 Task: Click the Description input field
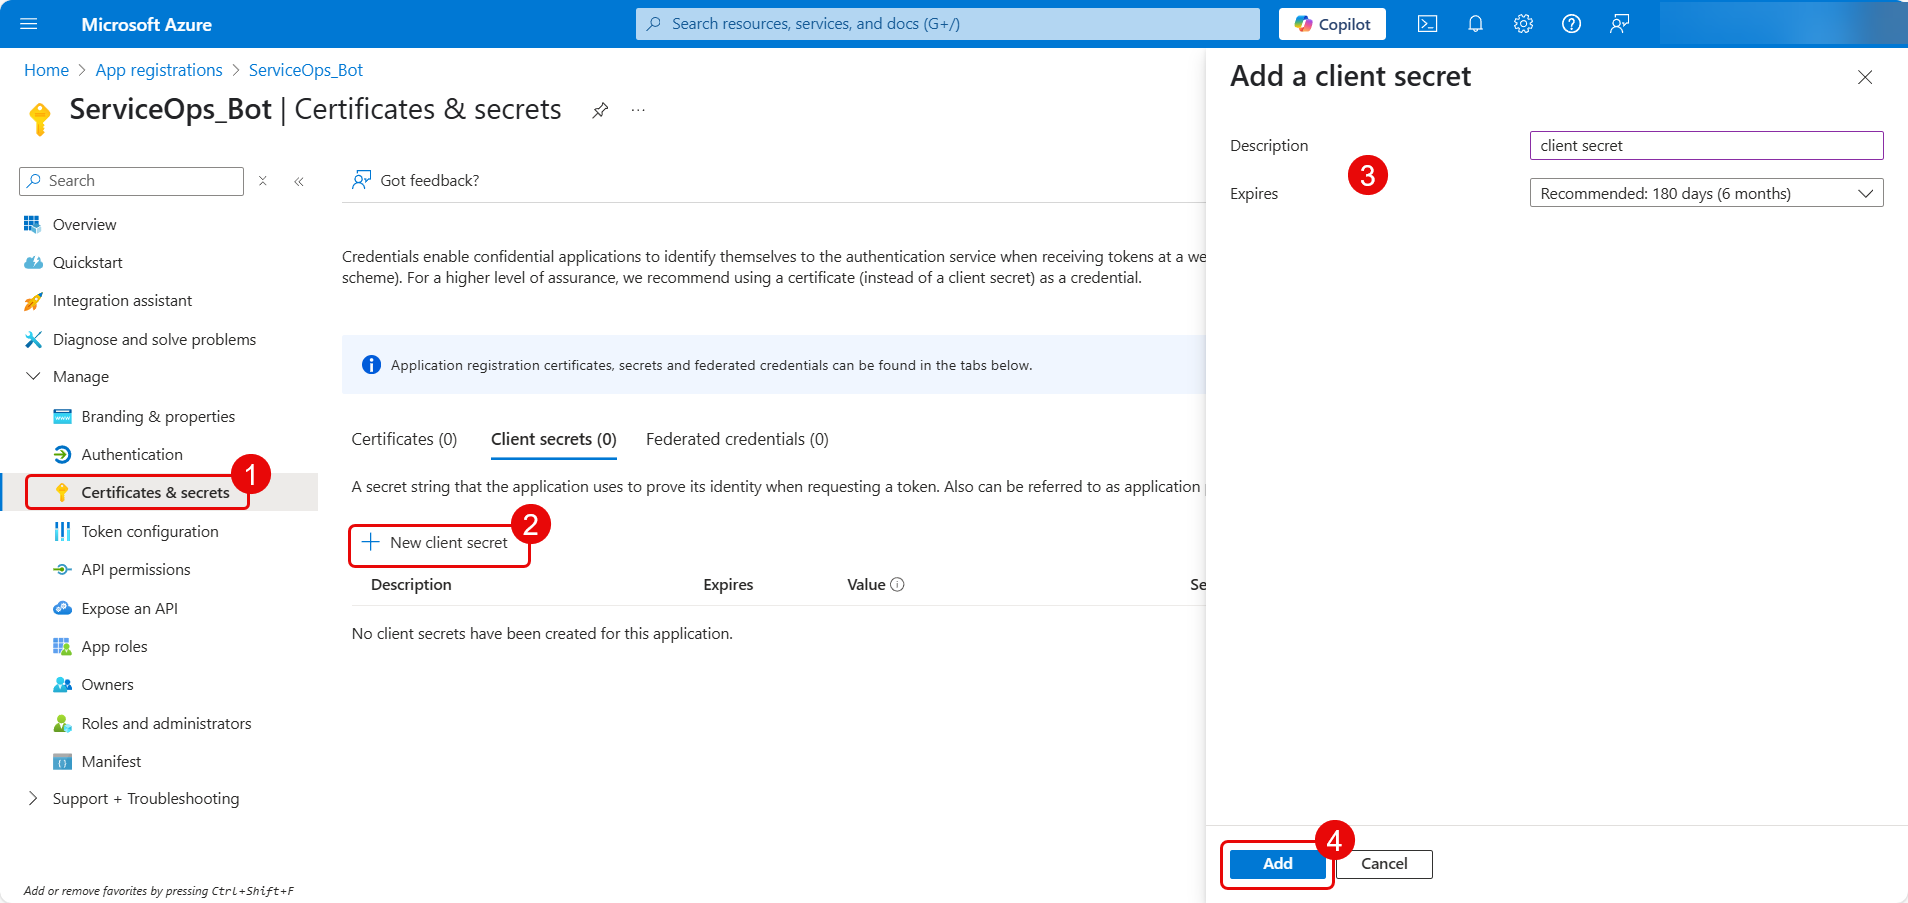pos(1706,146)
